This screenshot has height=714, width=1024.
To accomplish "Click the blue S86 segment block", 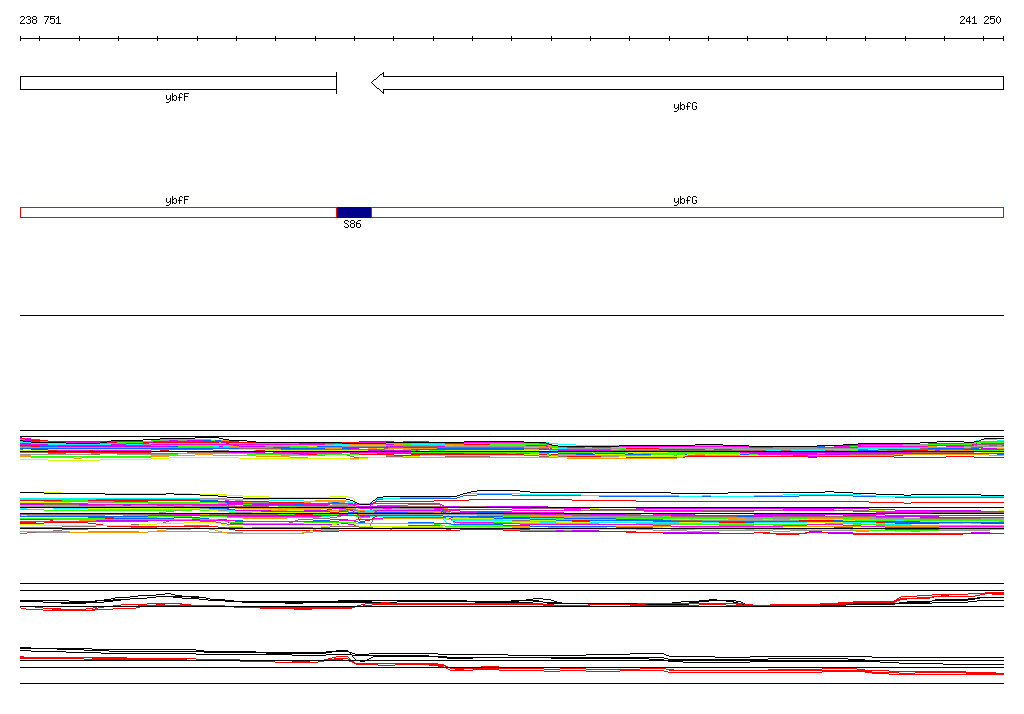I will tap(353, 212).
